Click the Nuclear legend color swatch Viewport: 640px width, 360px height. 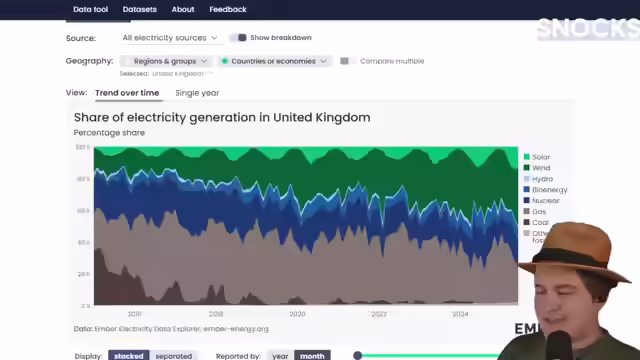(x=527, y=200)
